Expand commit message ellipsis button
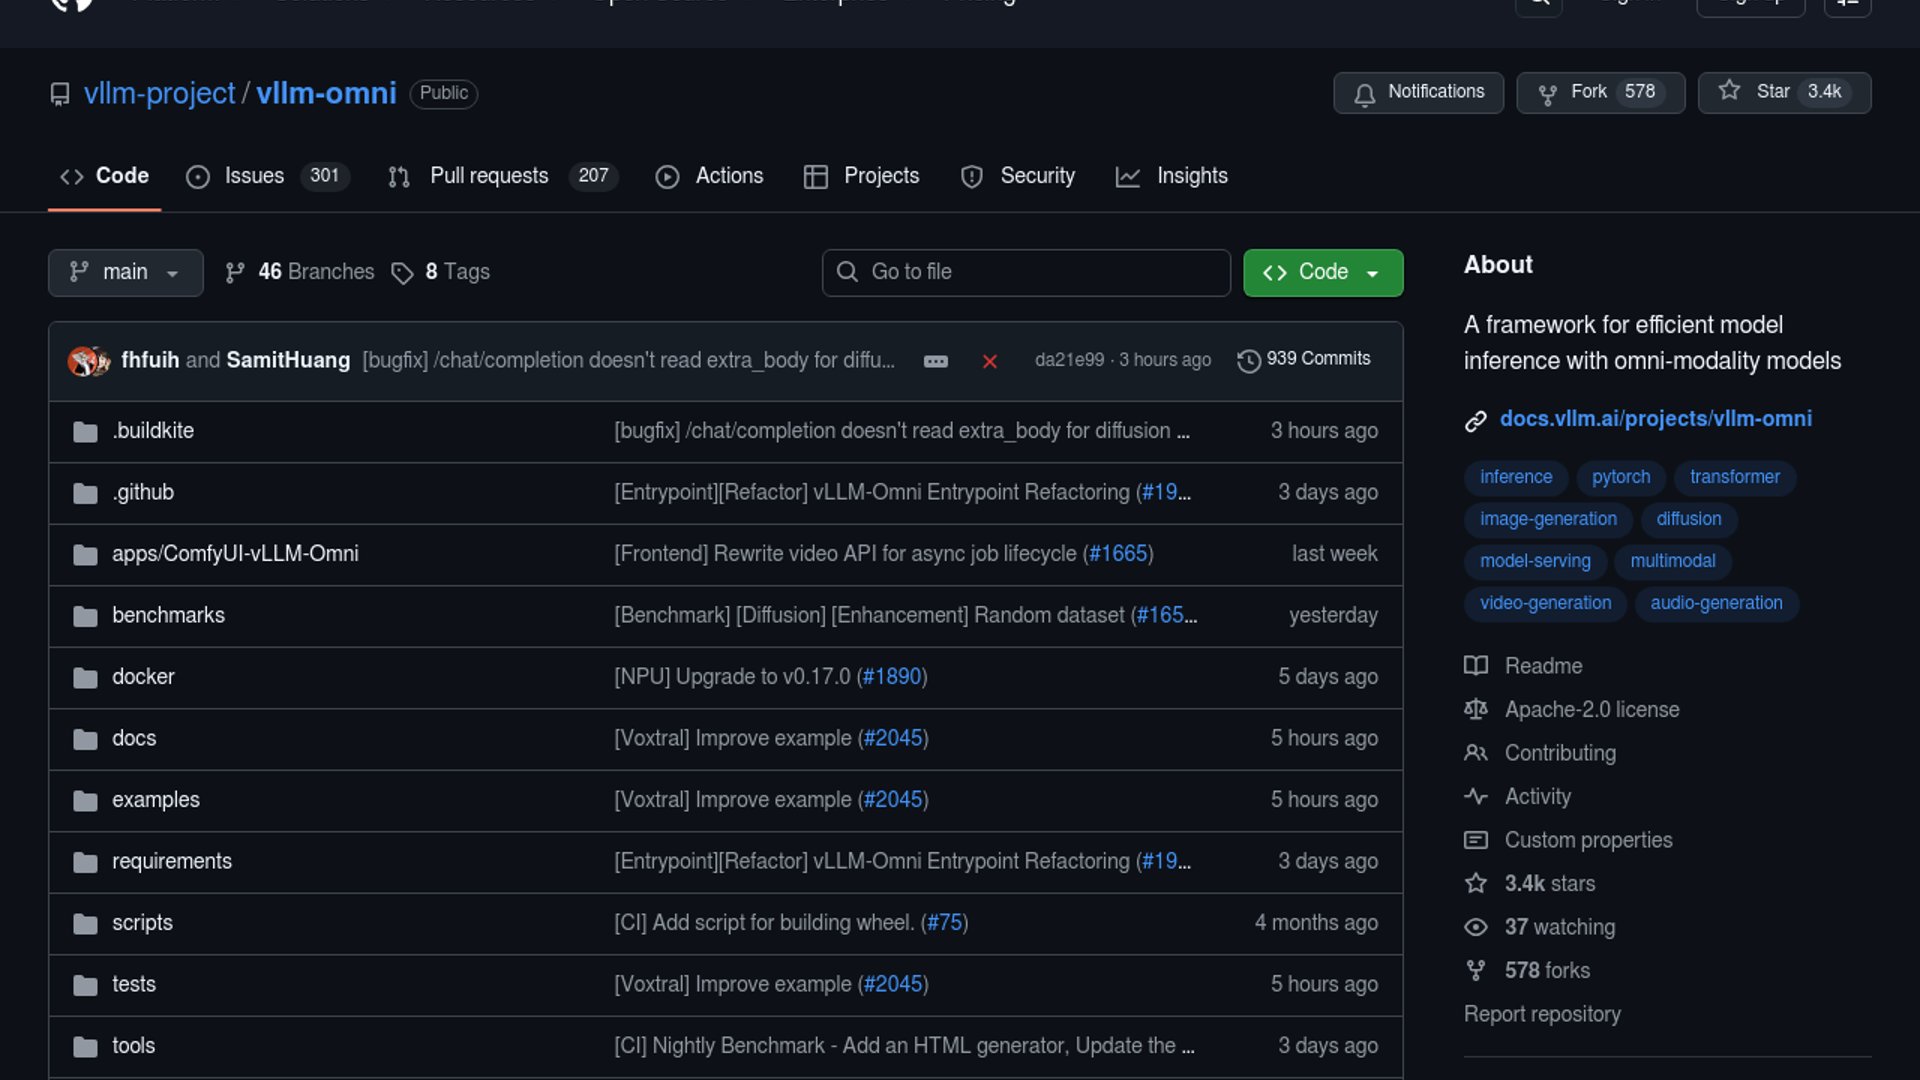The image size is (1920, 1080). click(x=935, y=361)
